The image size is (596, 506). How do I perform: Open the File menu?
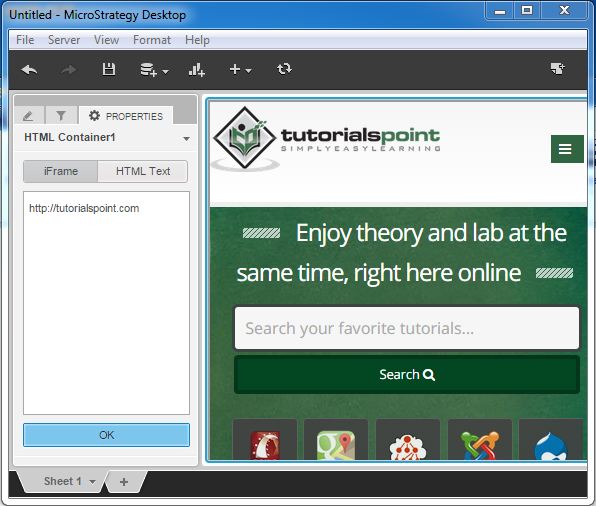click(x=25, y=40)
